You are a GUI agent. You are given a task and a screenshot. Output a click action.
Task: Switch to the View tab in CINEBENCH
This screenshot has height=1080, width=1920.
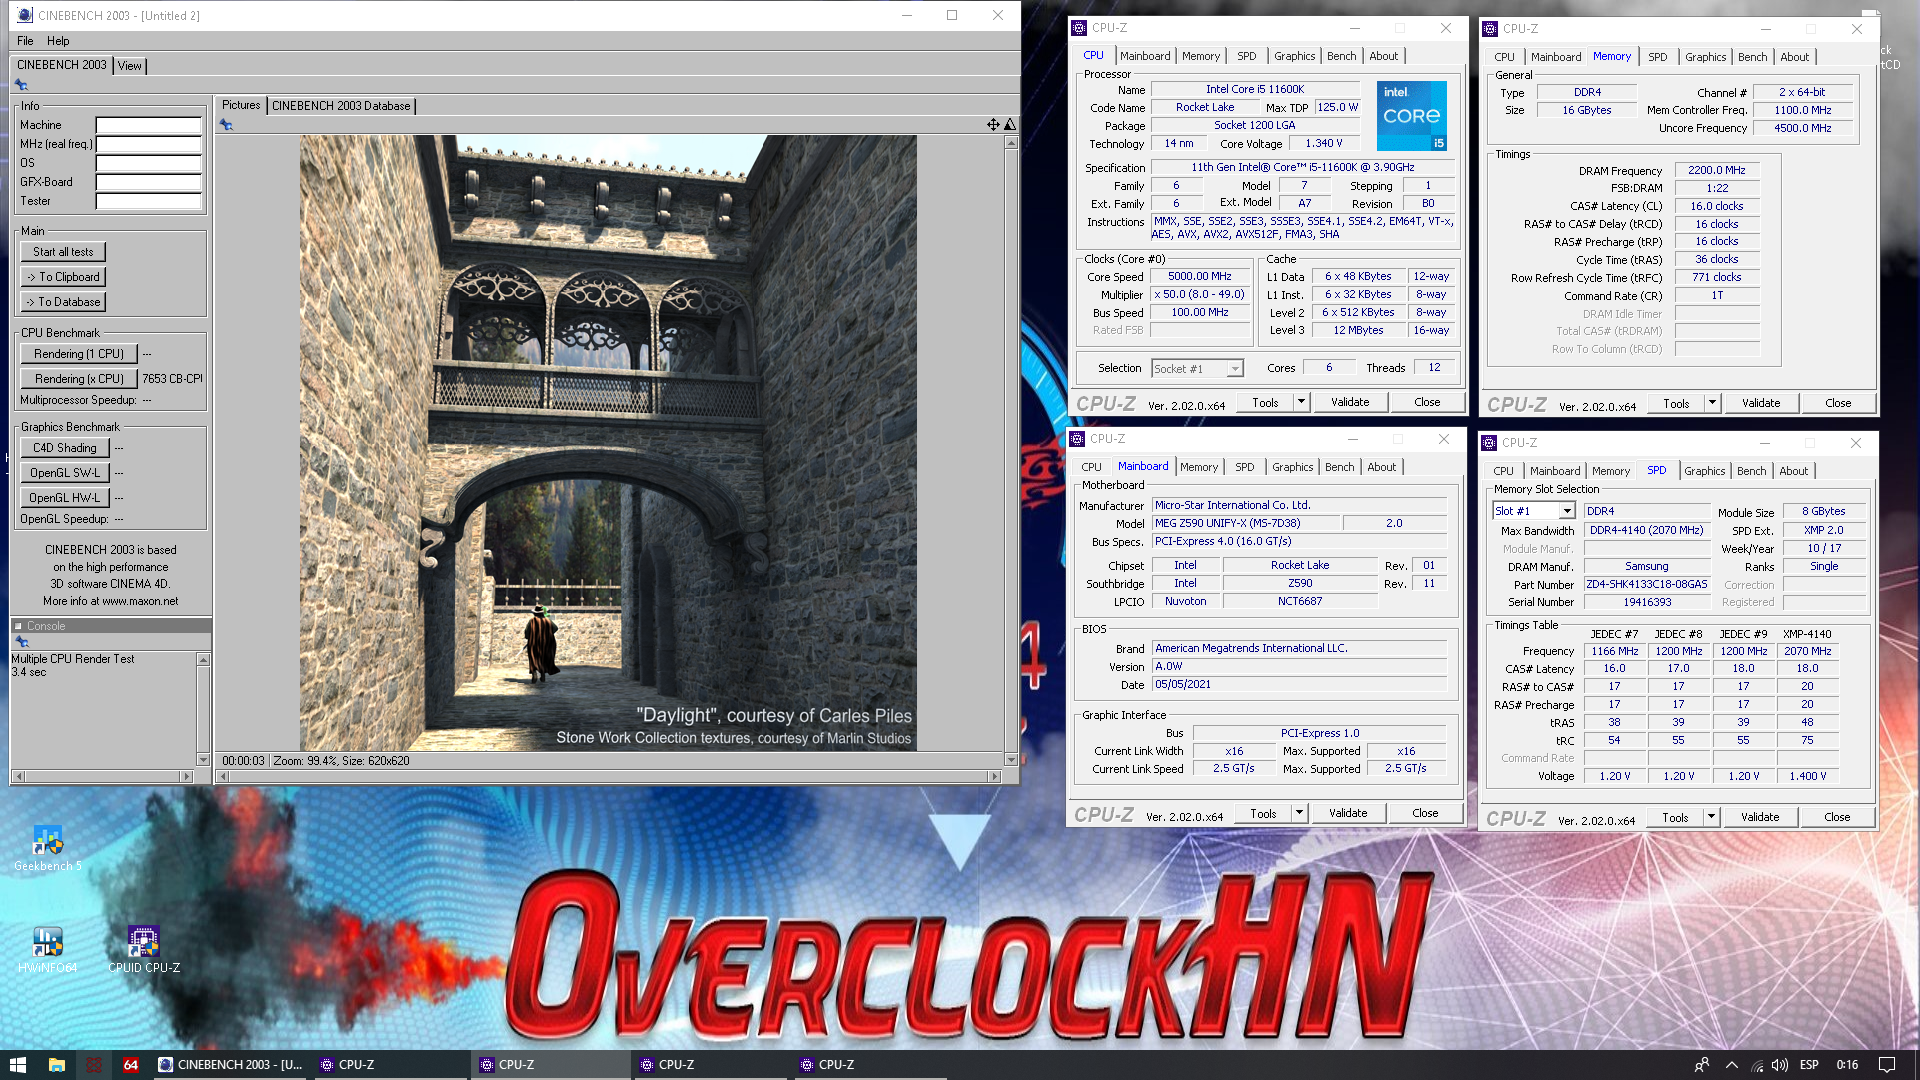[130, 66]
